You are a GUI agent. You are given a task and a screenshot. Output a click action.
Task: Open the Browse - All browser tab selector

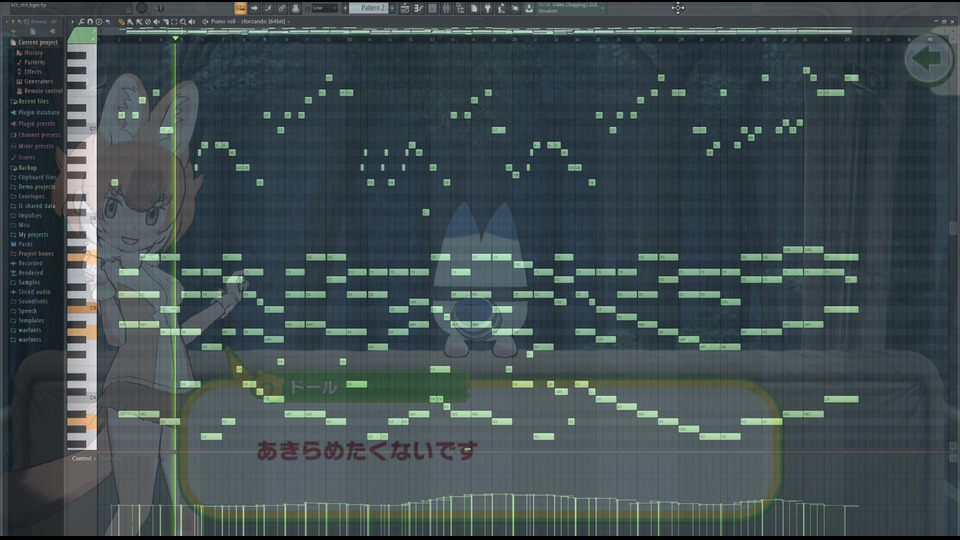point(43,21)
